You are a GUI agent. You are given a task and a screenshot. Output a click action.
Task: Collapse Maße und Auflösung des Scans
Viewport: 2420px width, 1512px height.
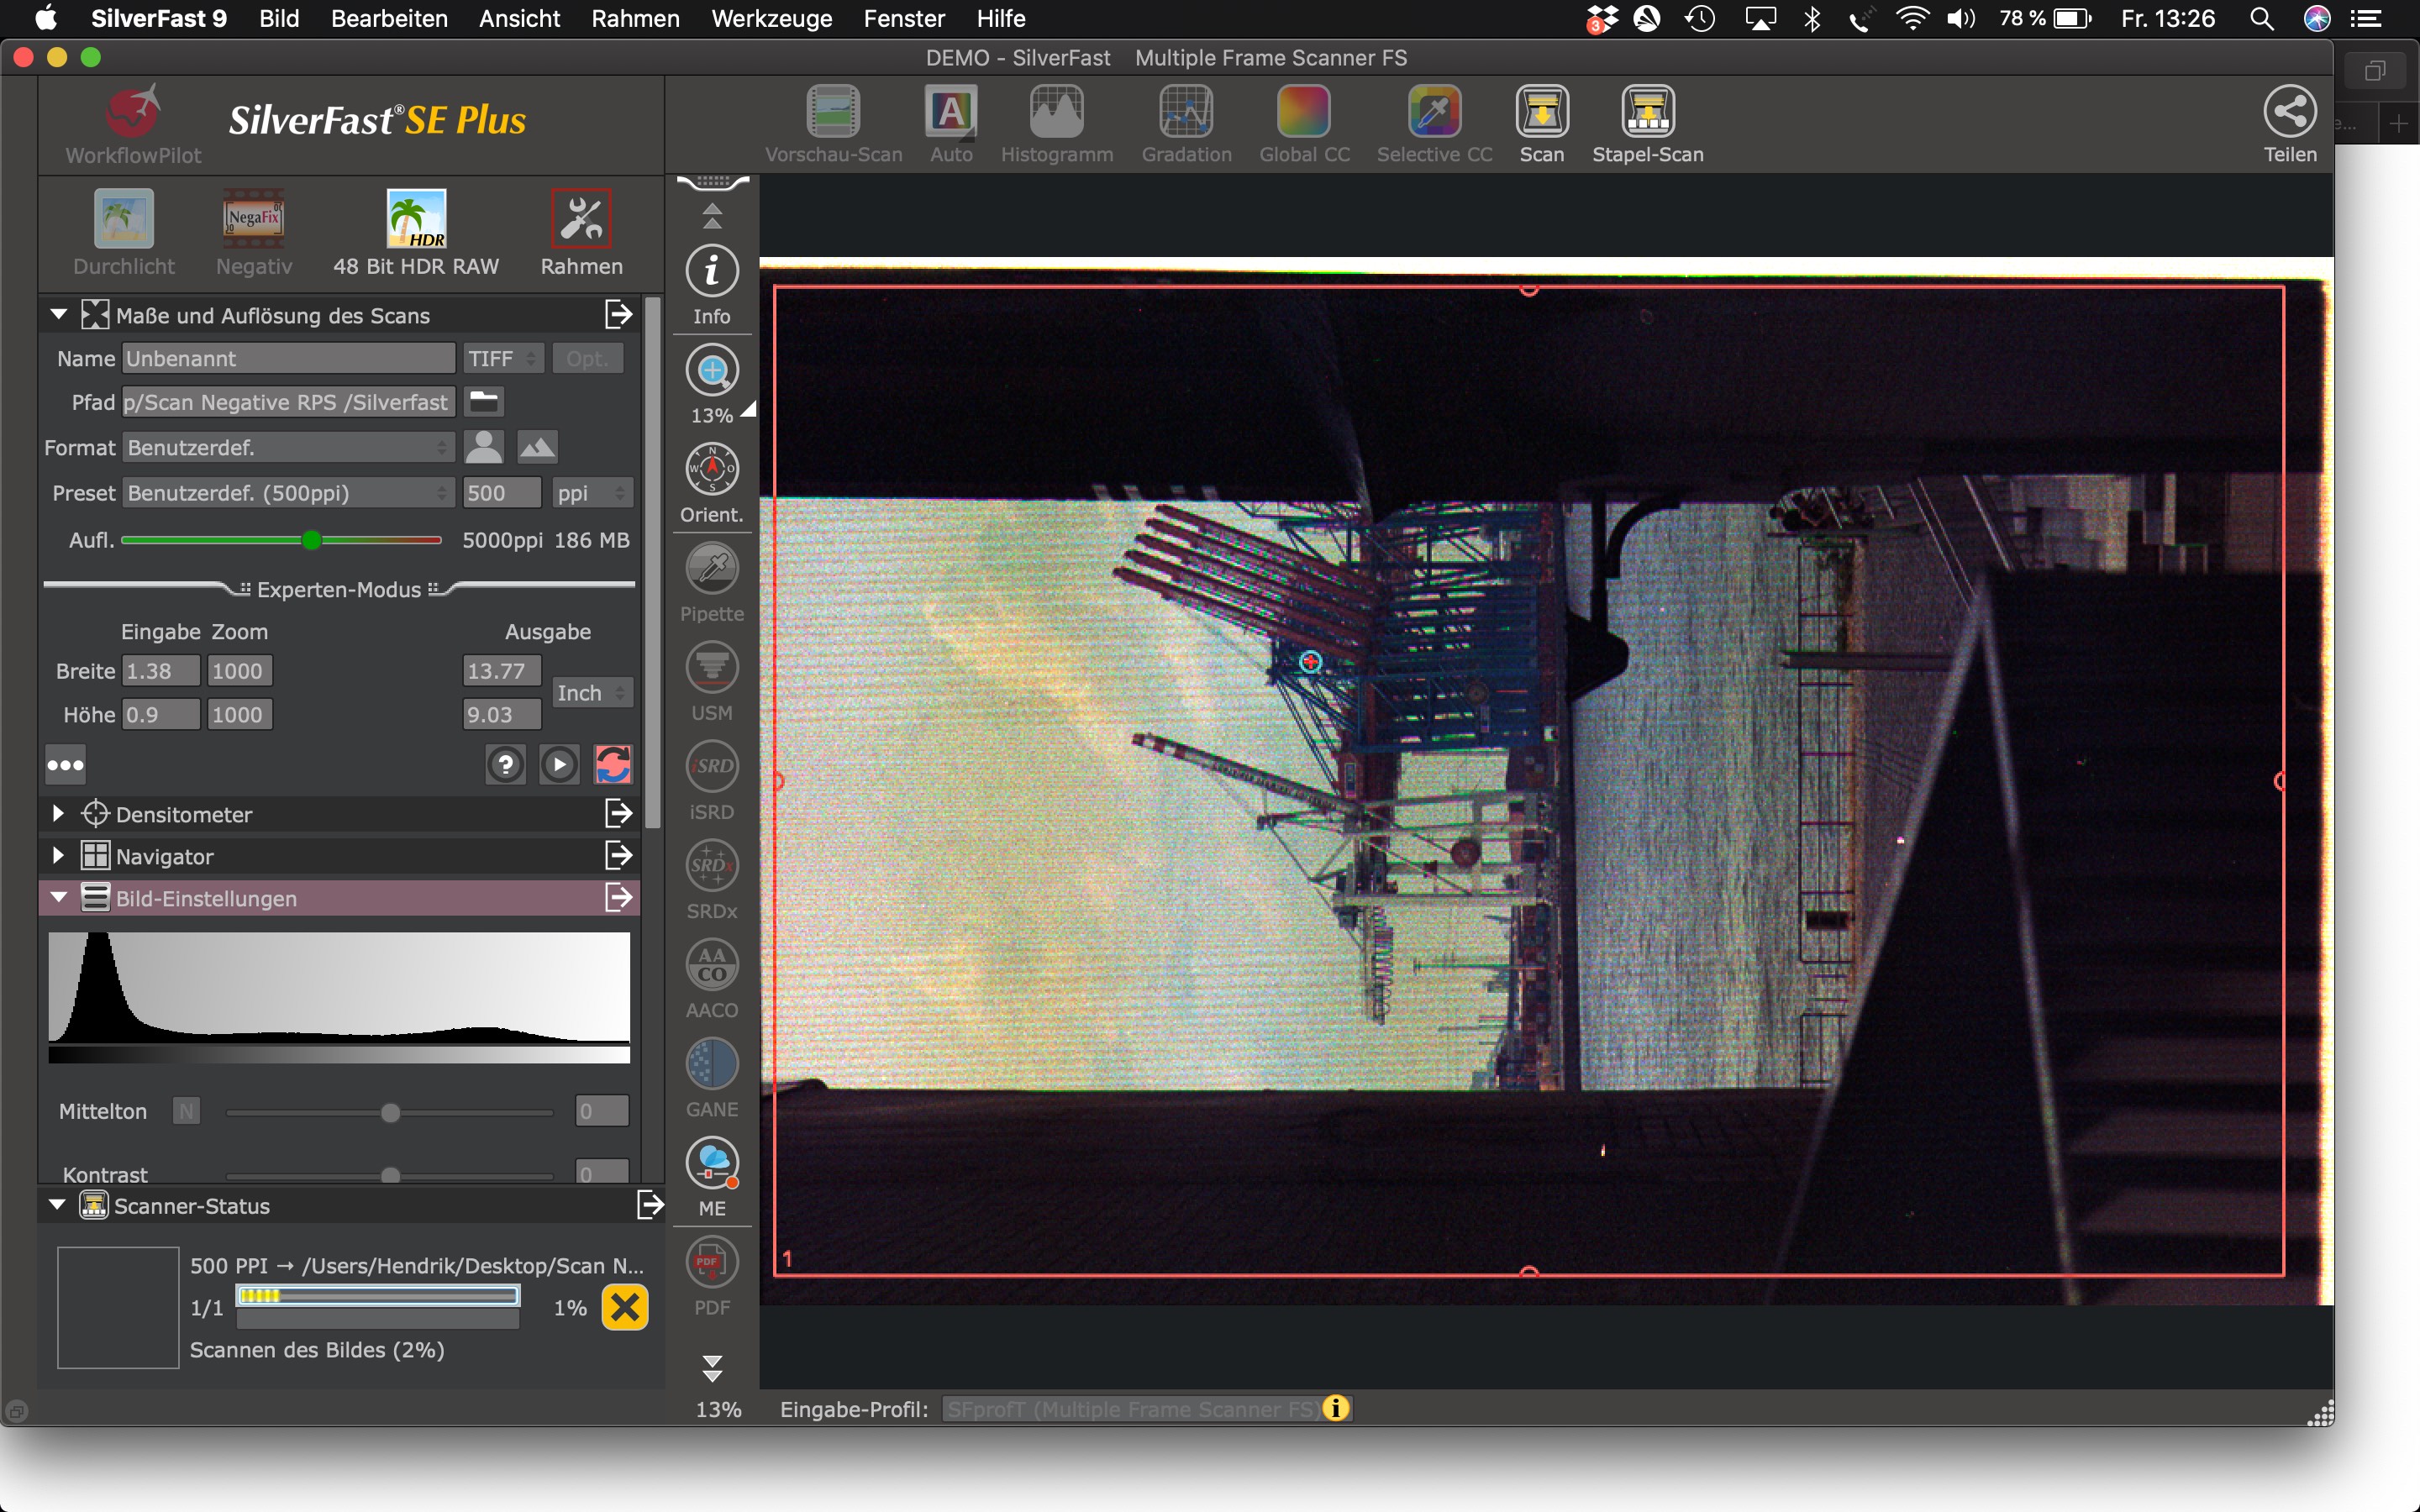pyautogui.click(x=58, y=315)
